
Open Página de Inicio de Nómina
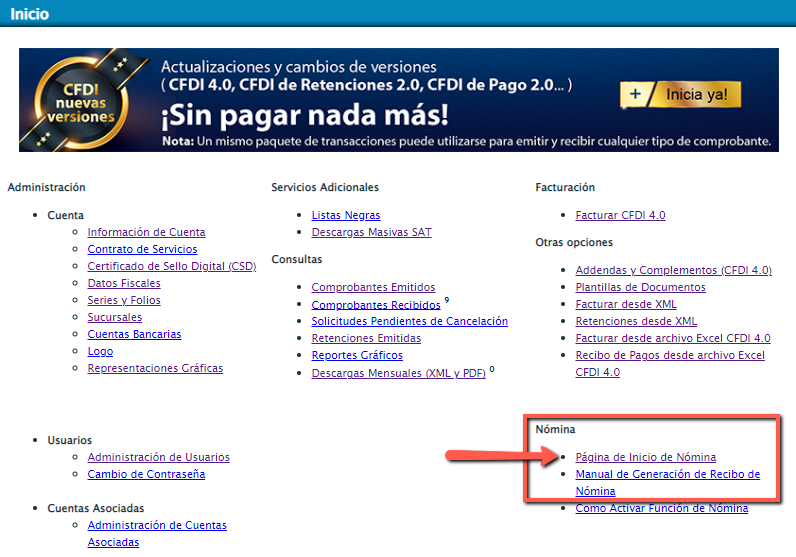(645, 457)
